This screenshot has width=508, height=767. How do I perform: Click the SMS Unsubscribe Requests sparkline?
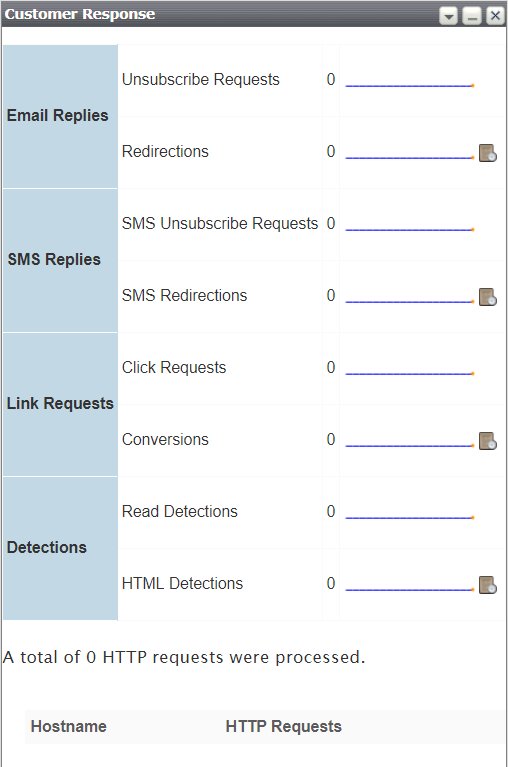coord(410,229)
